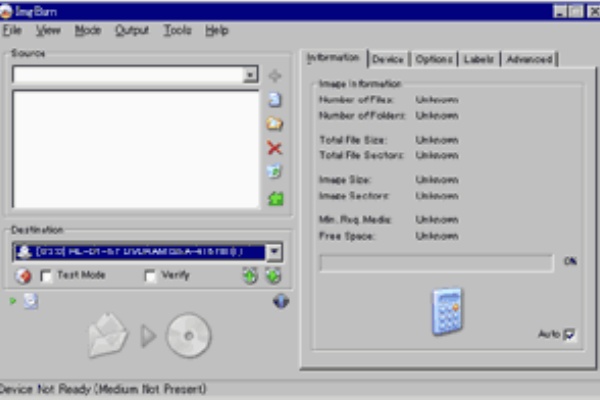Click the browse for folder icon

274,124
